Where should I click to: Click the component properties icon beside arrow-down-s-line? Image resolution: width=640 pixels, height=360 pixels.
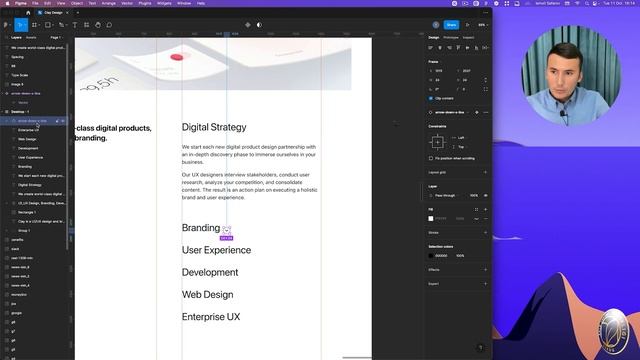[477, 112]
